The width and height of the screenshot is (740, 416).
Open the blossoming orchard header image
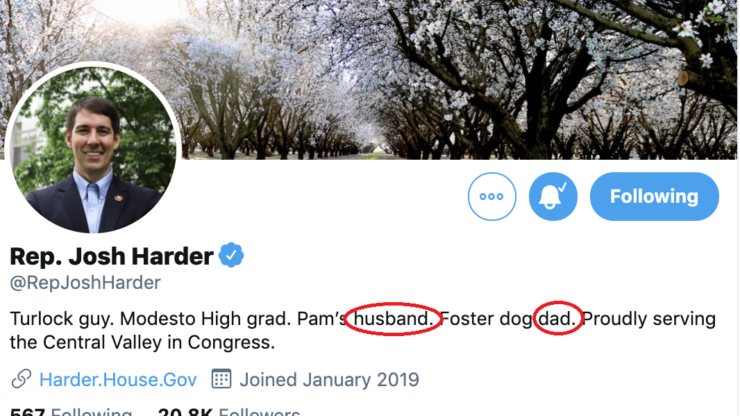click(x=450, y=70)
